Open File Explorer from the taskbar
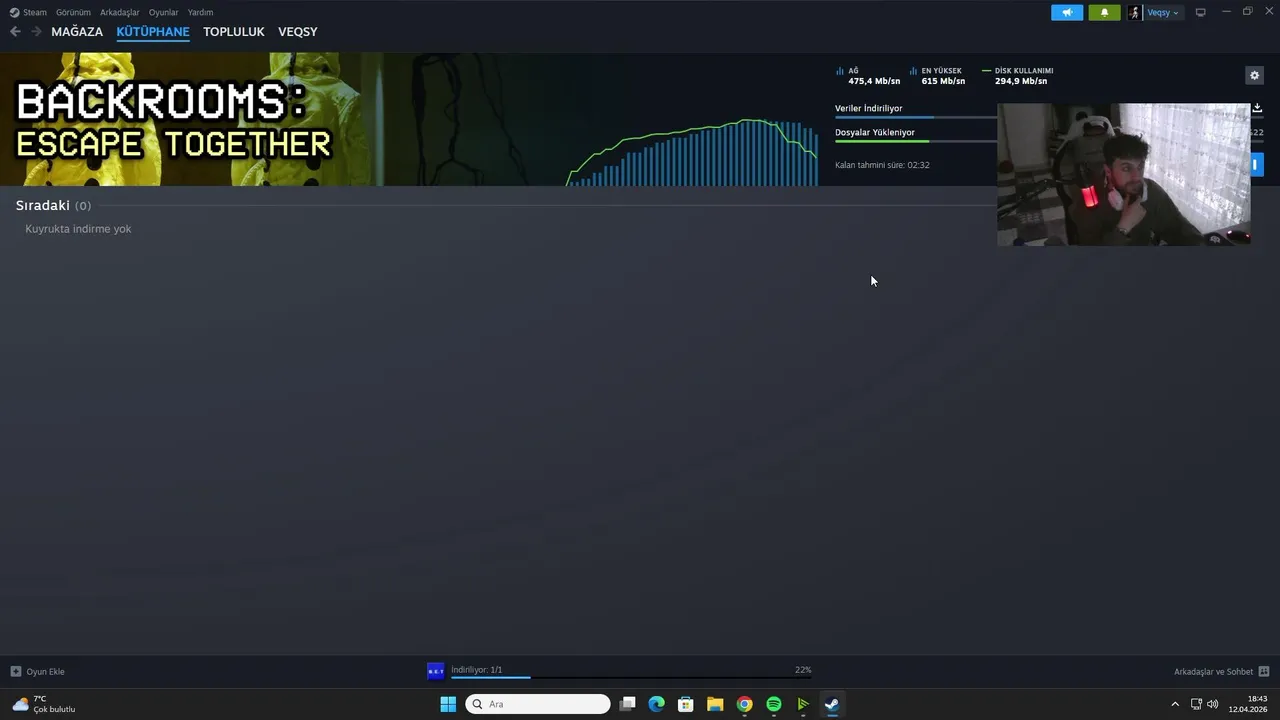 715,704
